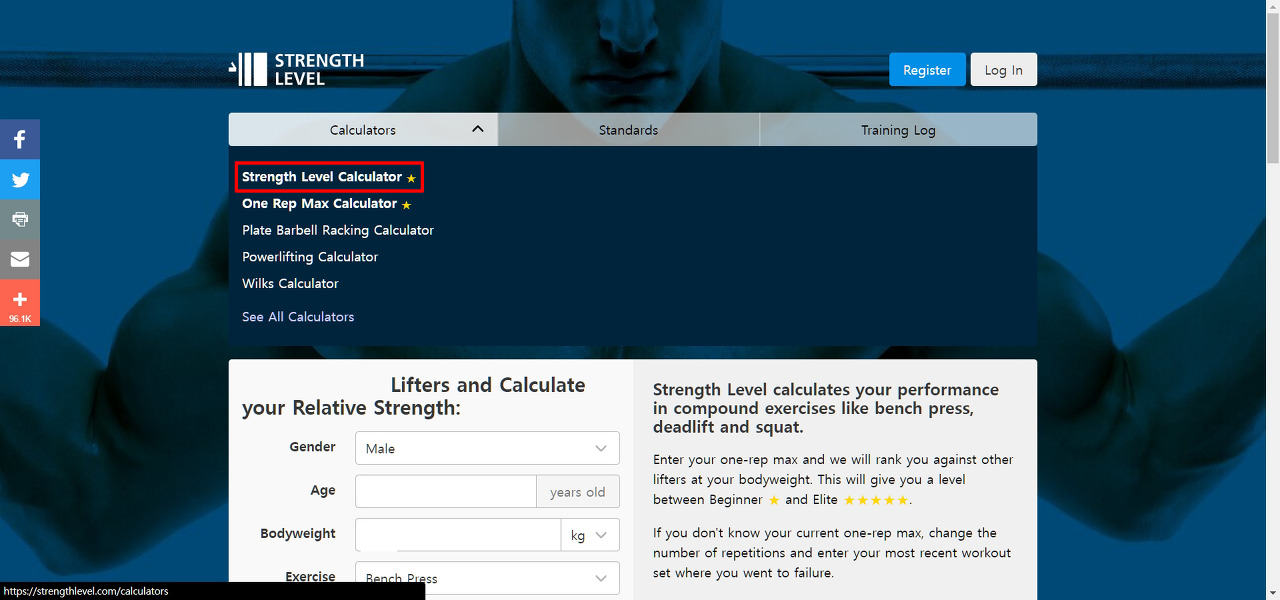Go to the Training Log tab
The height and width of the screenshot is (600, 1280).
(x=898, y=130)
